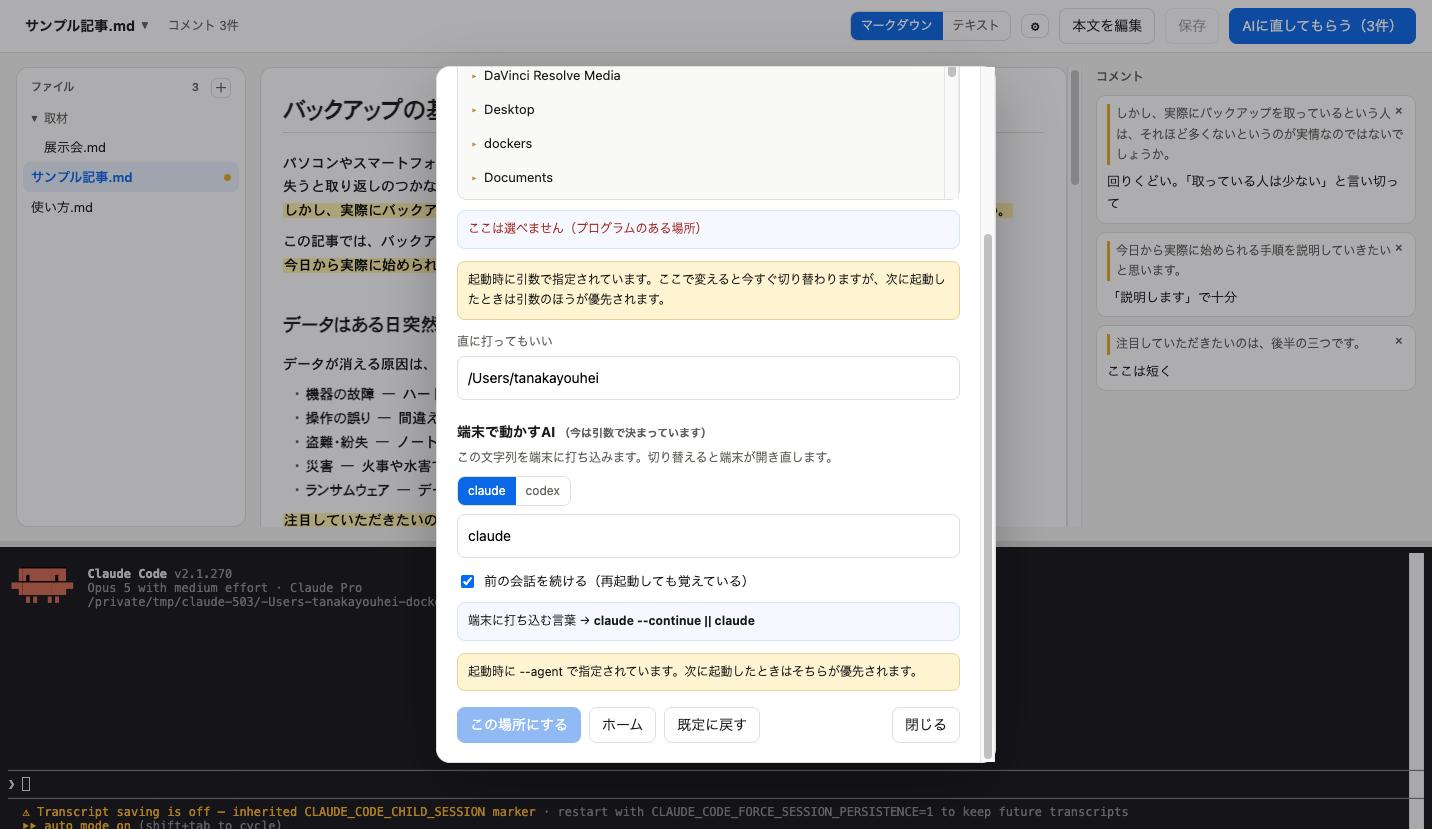Select claude as the terminal AI

(487, 491)
